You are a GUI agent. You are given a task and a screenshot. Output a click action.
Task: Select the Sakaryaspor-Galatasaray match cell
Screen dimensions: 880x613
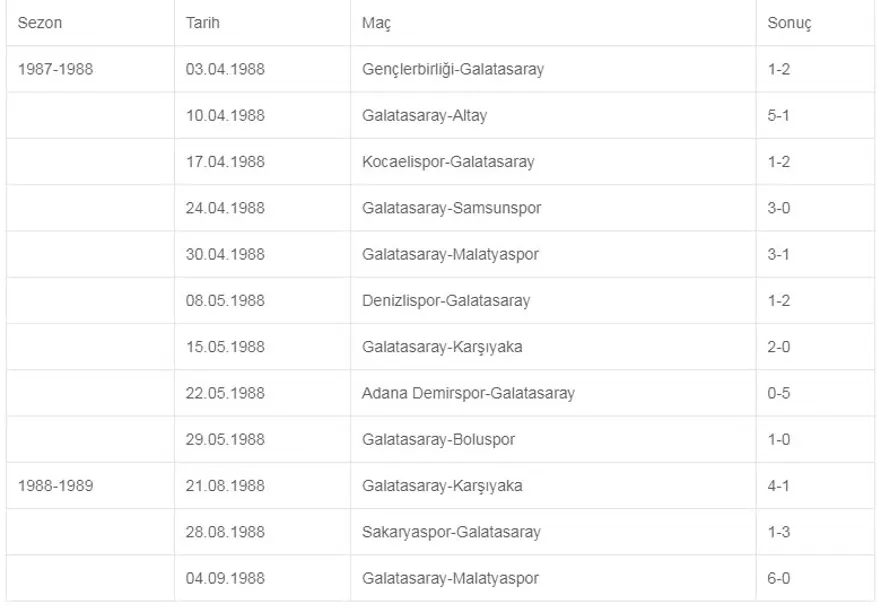coord(451,532)
